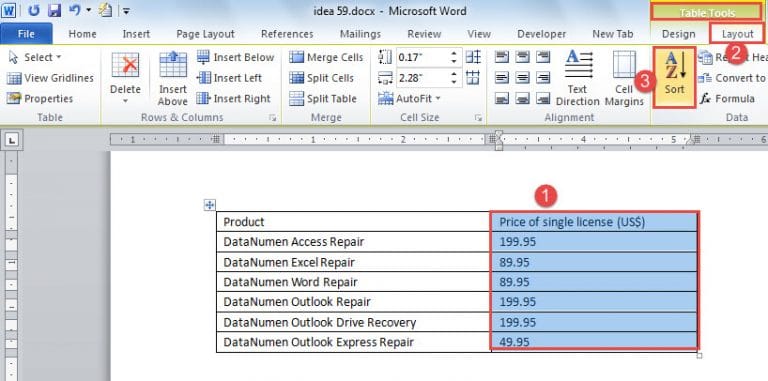Expand the Select dropdown

pos(35,57)
